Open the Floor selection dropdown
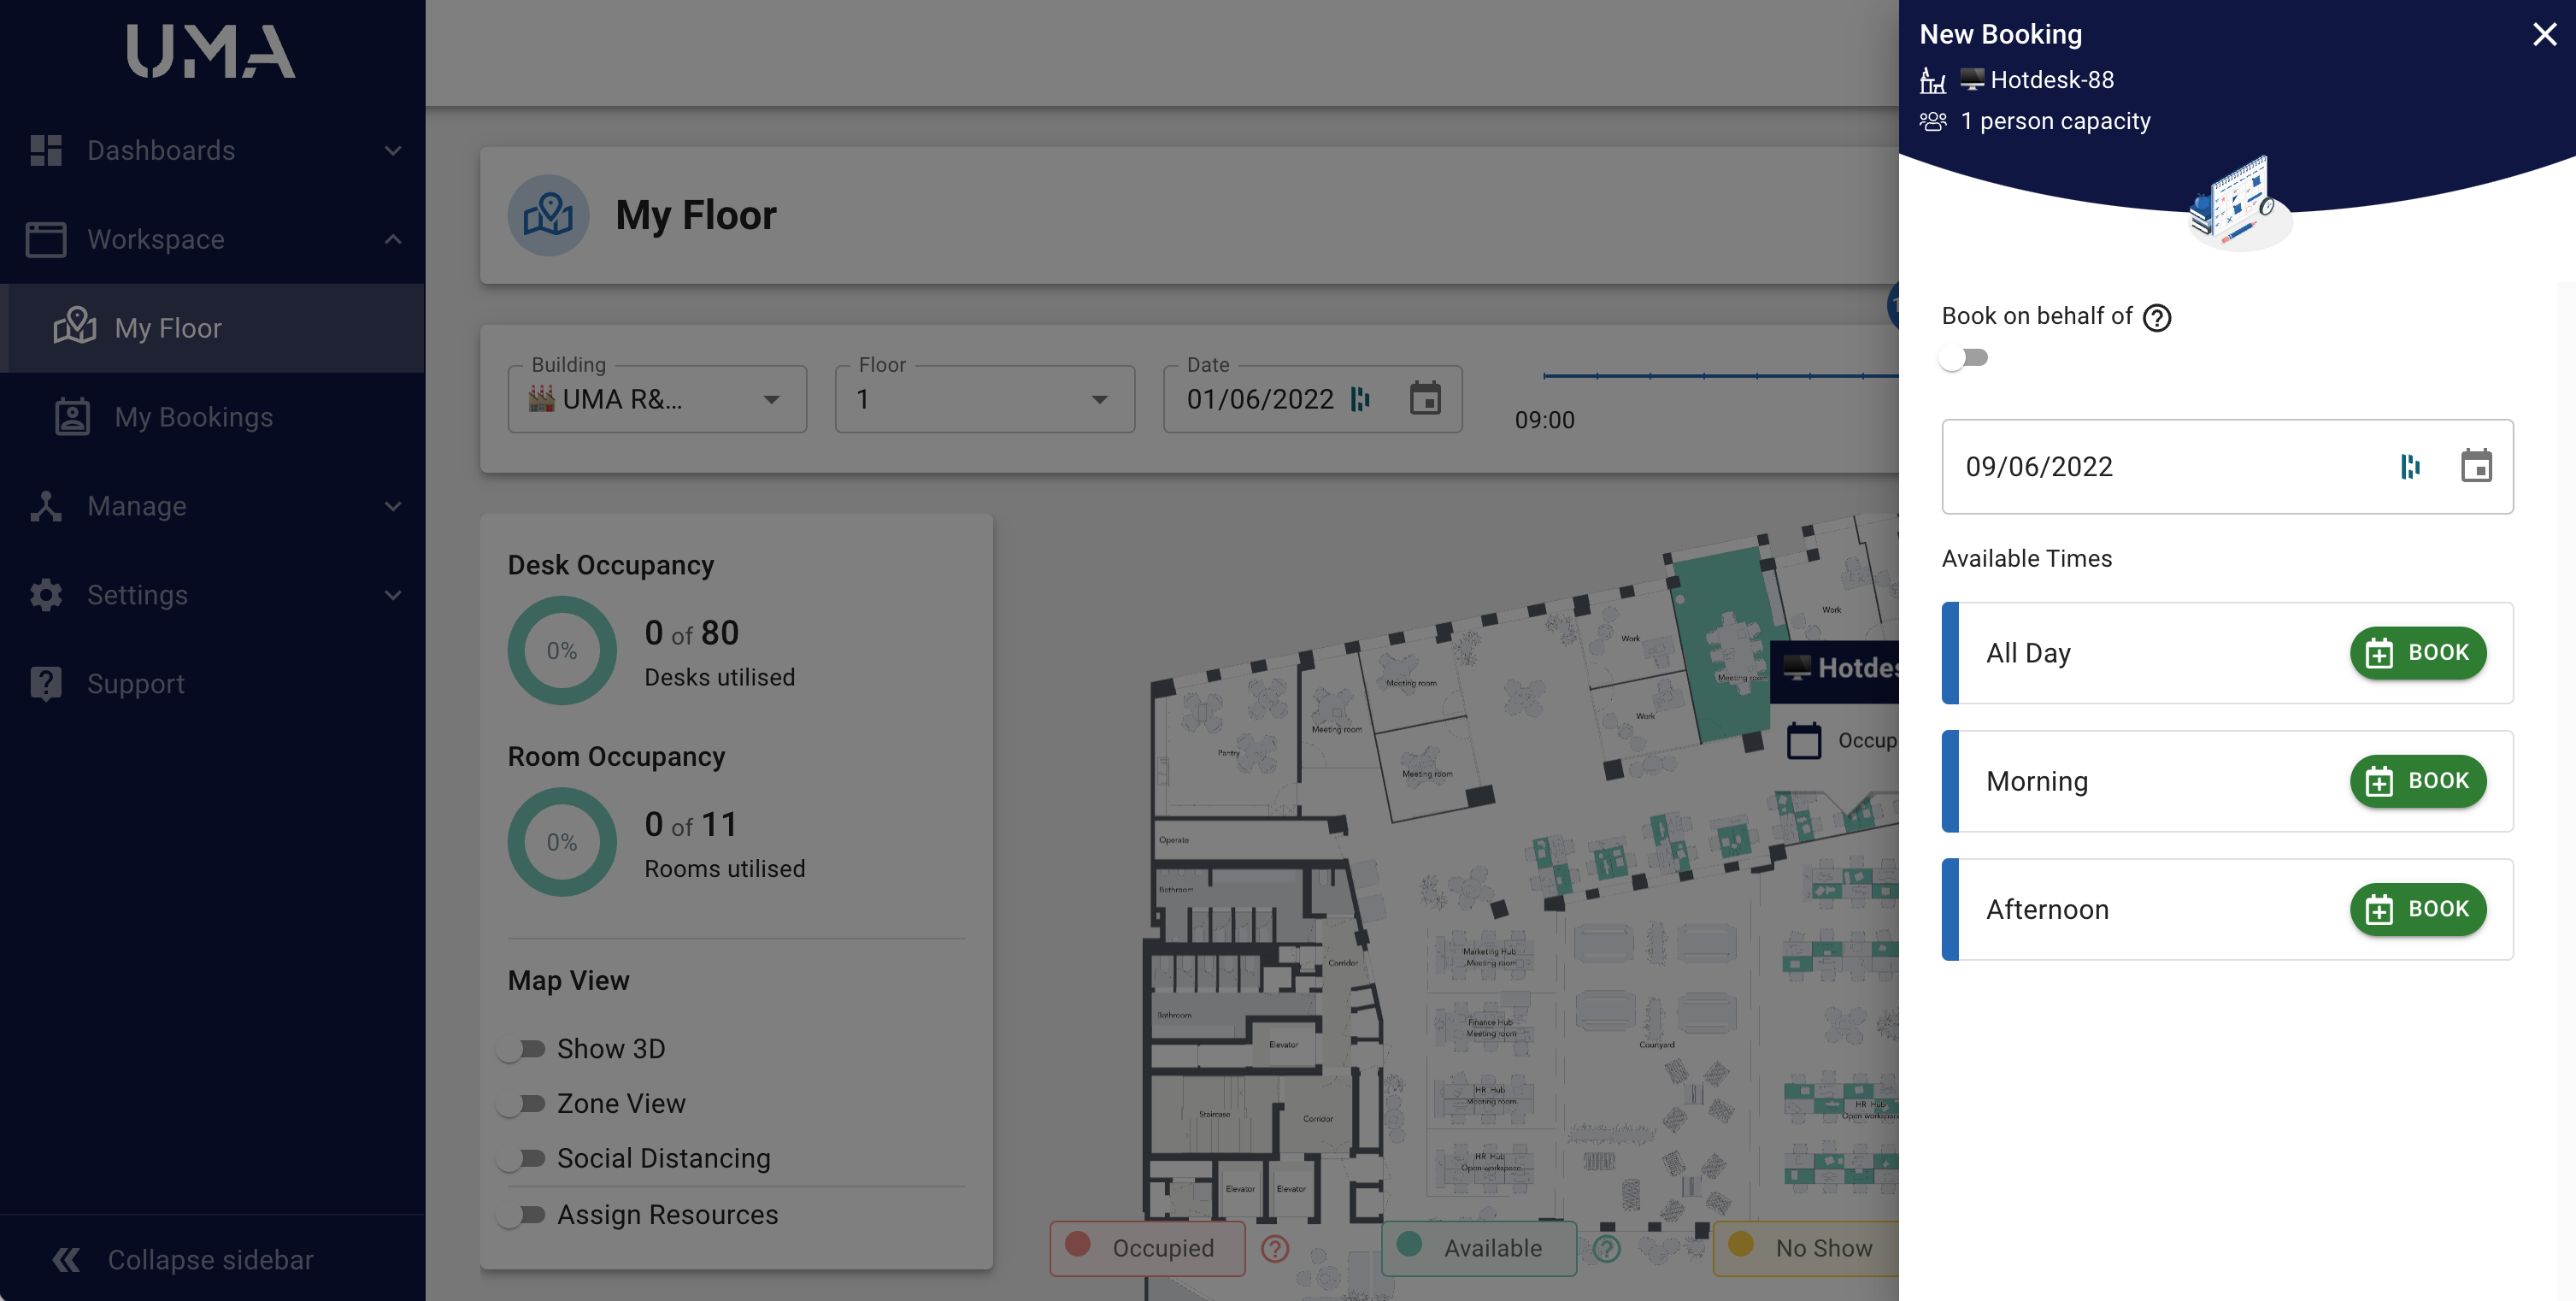The height and width of the screenshot is (1301, 2576). tap(984, 399)
